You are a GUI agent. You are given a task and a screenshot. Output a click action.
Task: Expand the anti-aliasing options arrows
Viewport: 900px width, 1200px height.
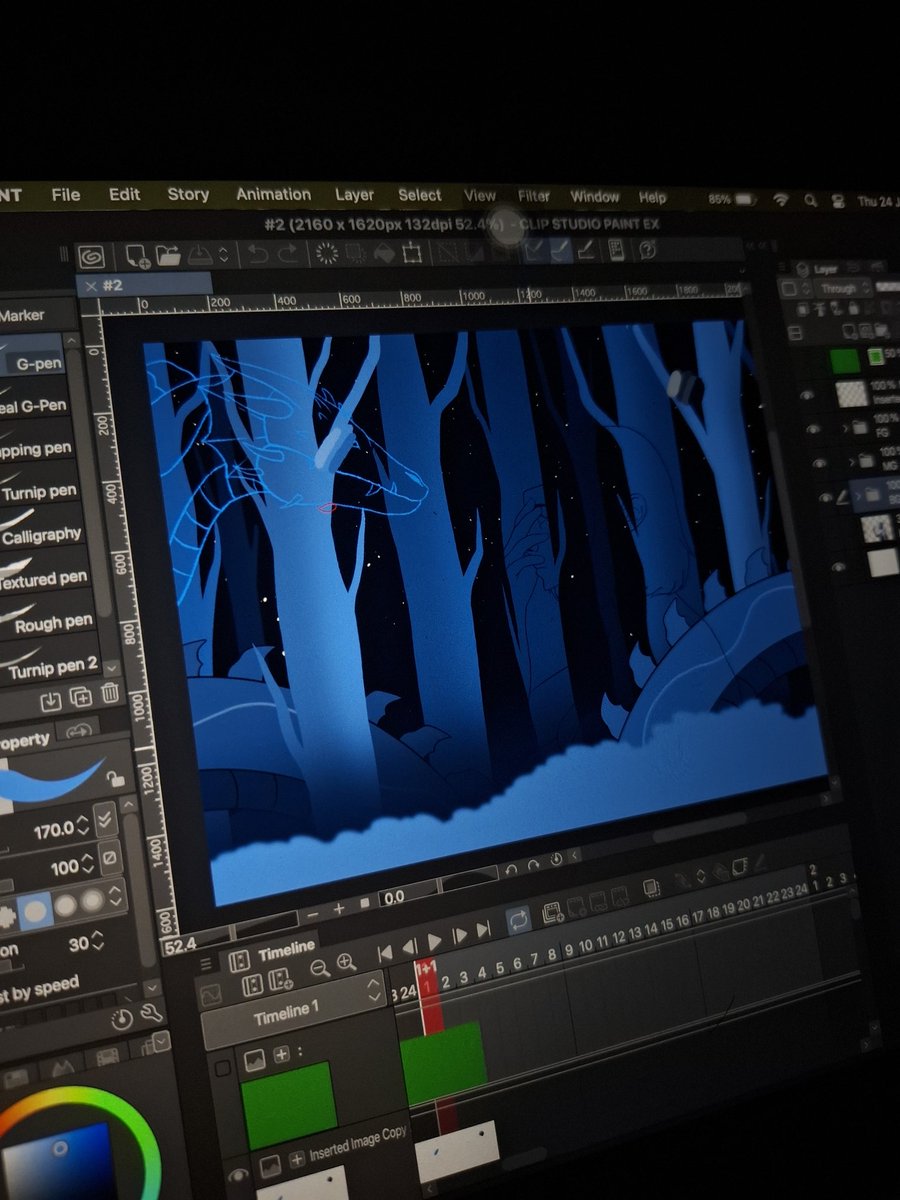click(x=117, y=895)
